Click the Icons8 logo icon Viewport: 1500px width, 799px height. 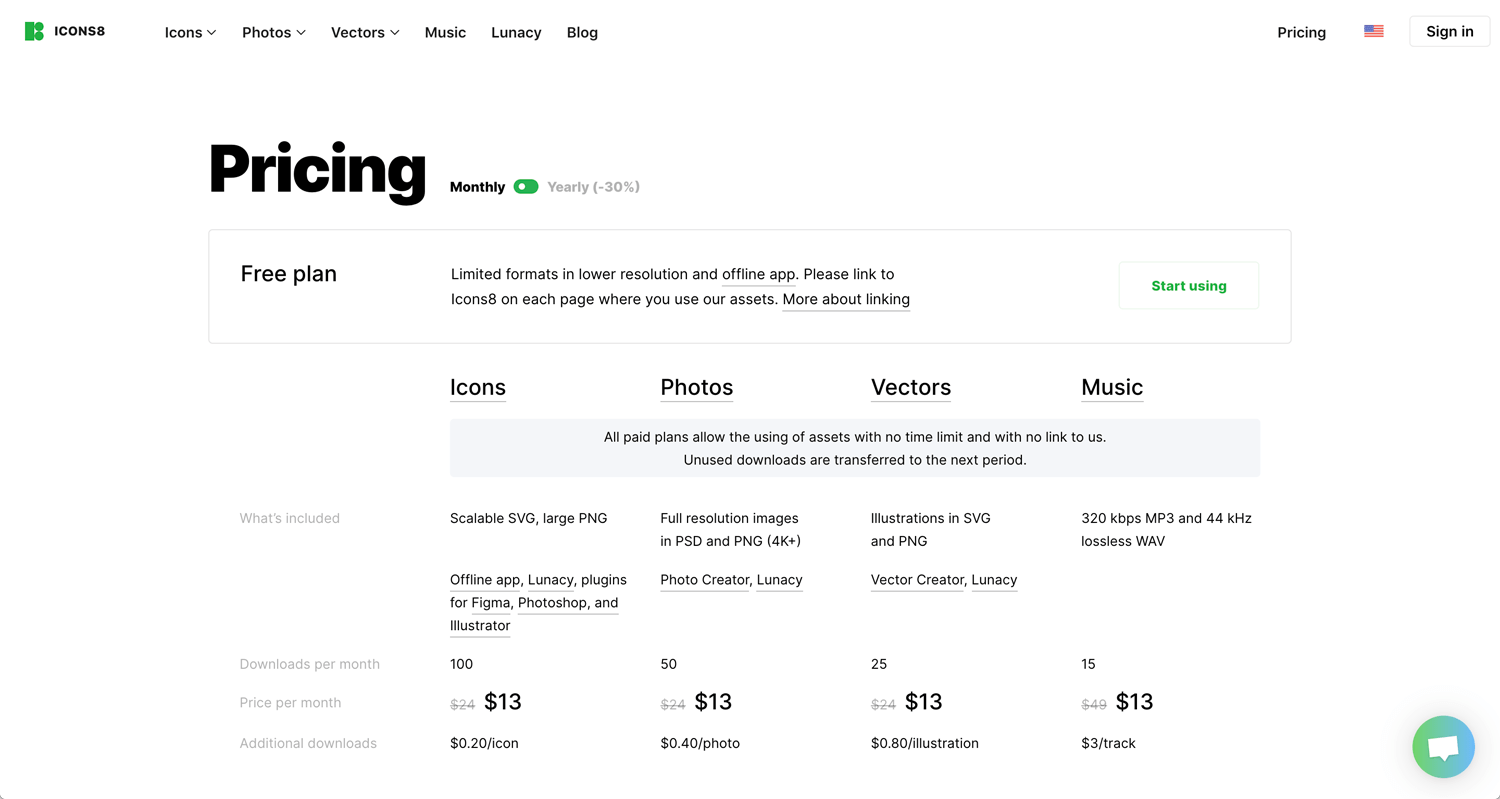coord(34,31)
